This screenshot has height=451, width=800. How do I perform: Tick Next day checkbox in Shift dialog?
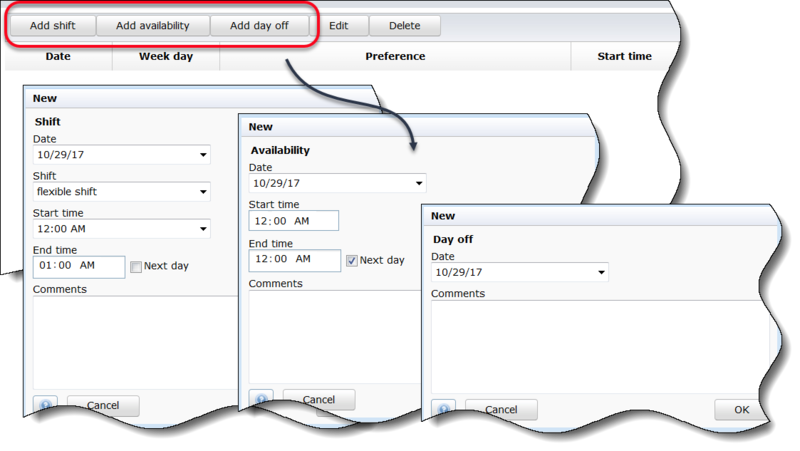click(136, 267)
